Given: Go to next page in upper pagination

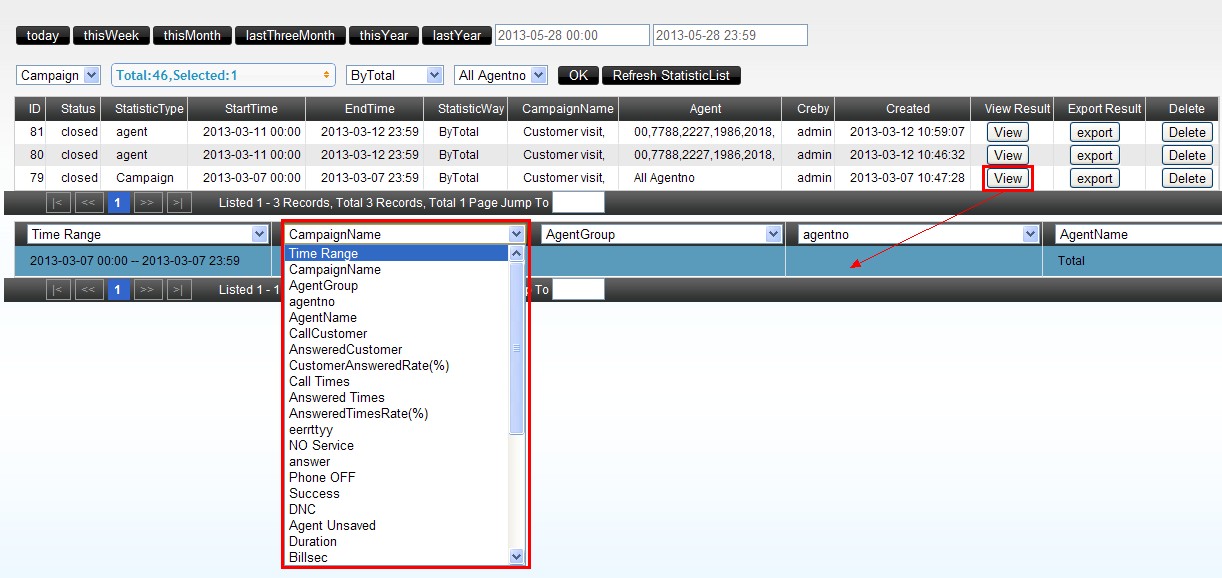Looking at the screenshot, I should 148,203.
